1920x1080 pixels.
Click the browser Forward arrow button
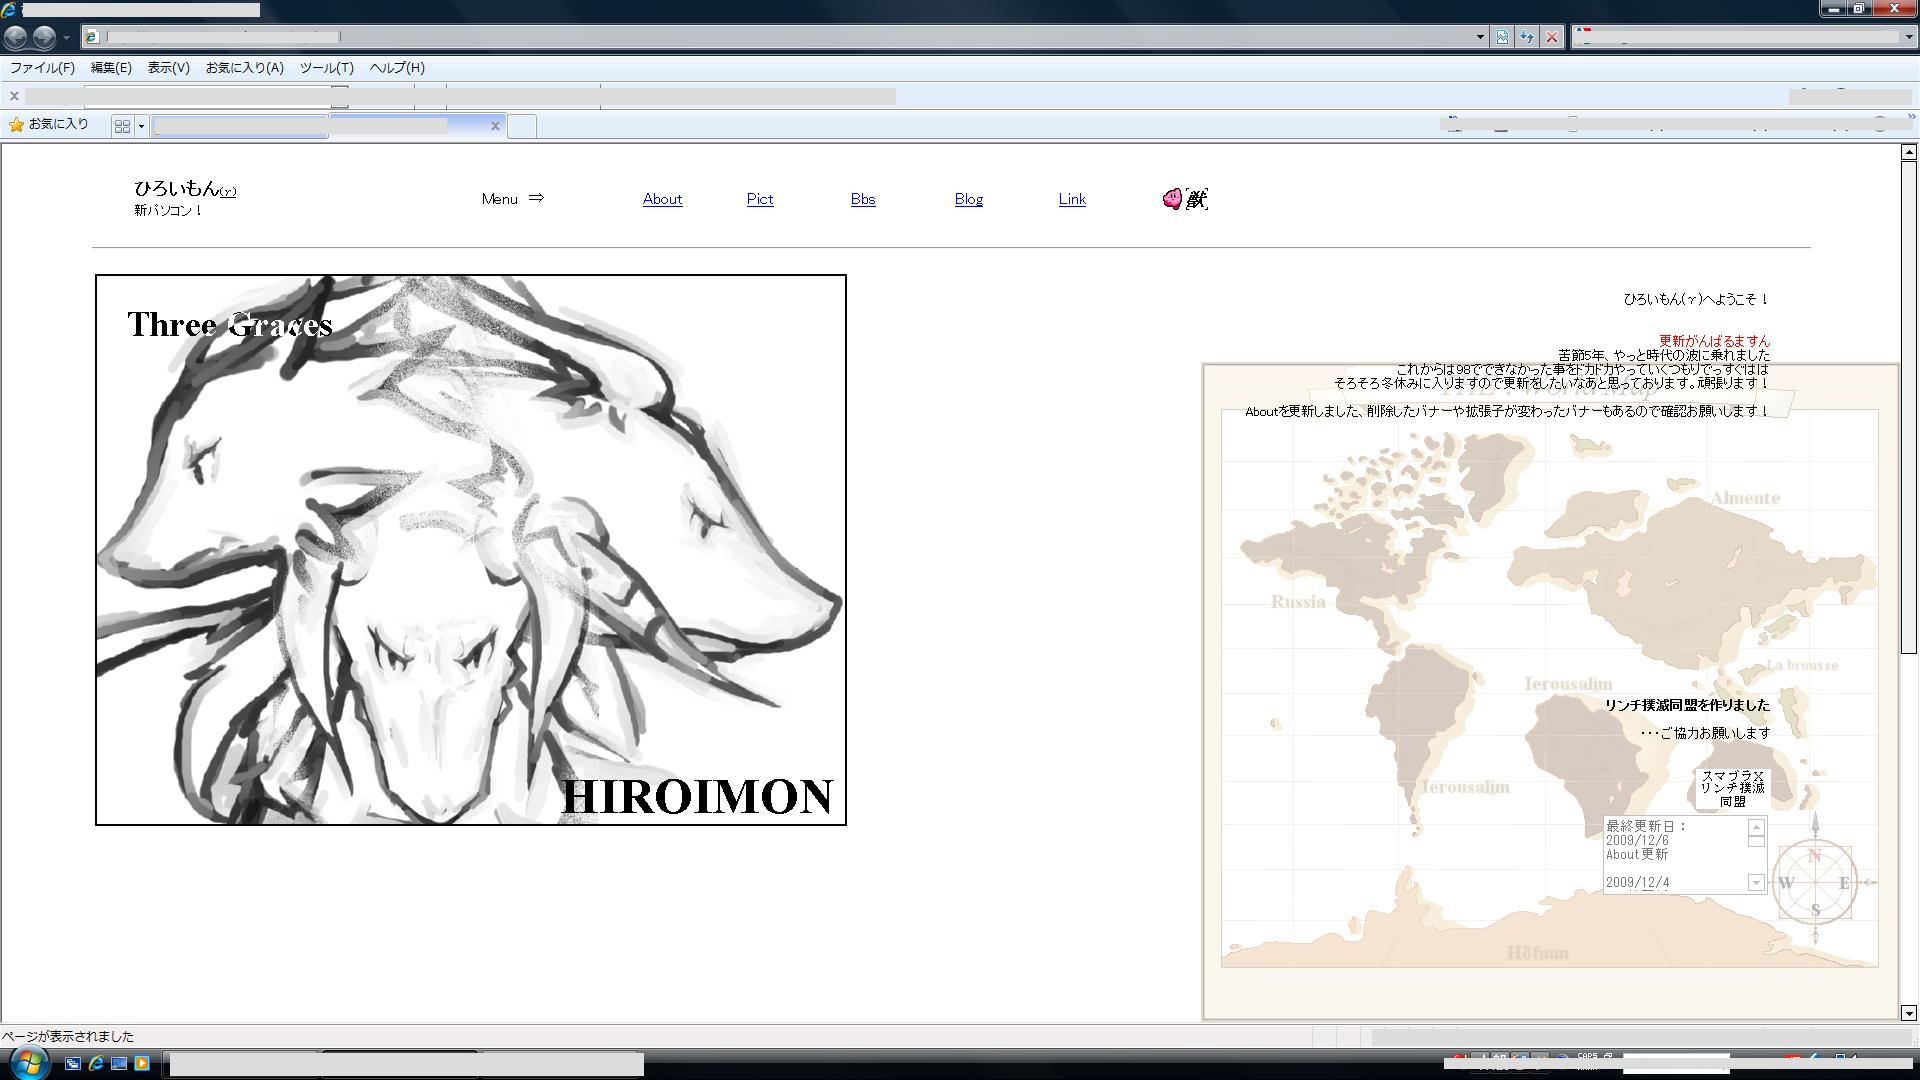click(x=44, y=37)
